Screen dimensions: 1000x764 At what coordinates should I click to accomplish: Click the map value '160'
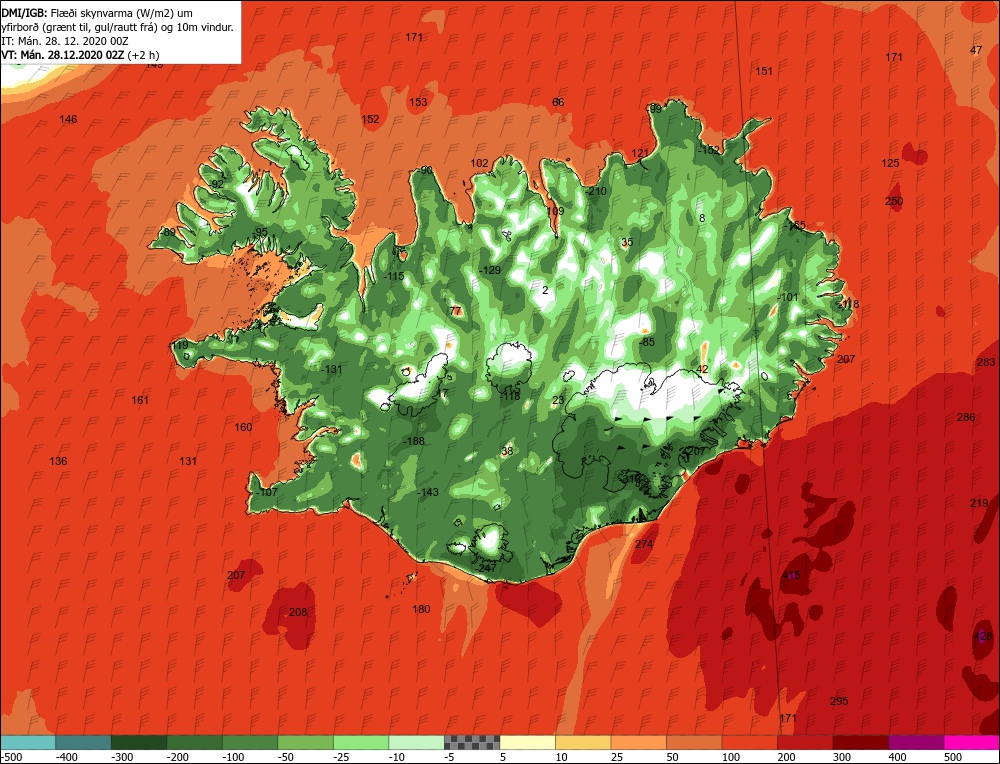[243, 427]
